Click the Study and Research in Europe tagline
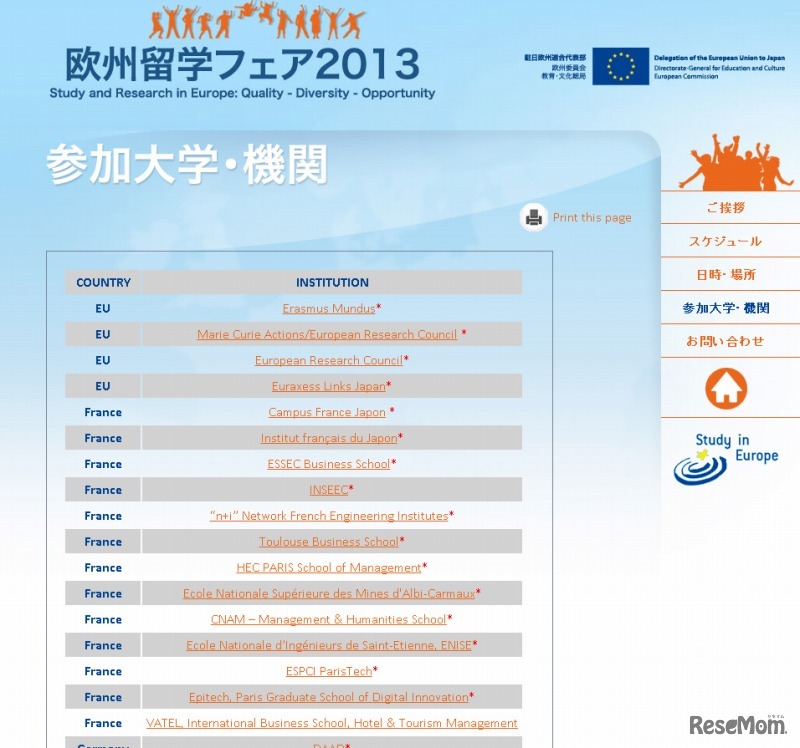This screenshot has height=748, width=800. coord(242,93)
